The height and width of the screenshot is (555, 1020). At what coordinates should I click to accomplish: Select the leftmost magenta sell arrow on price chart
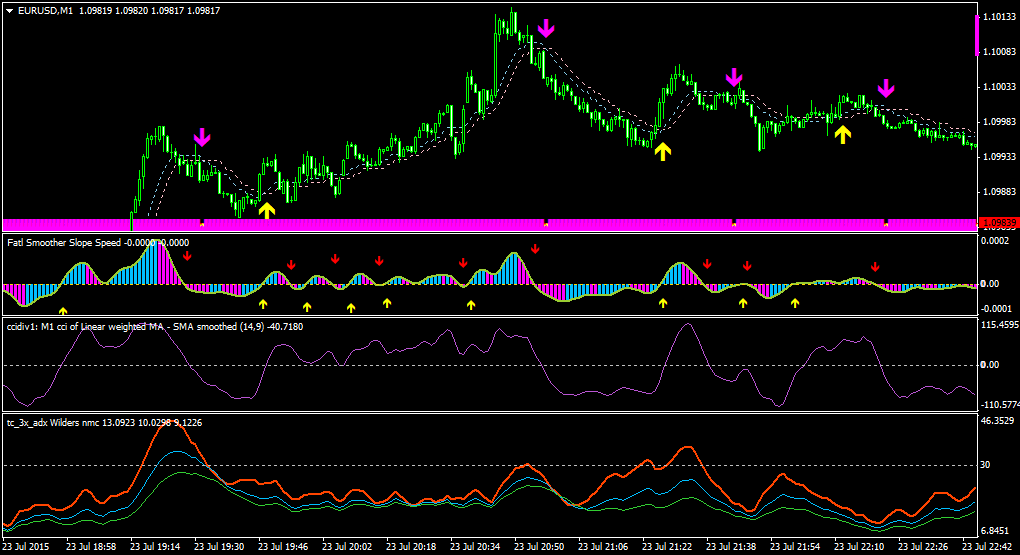click(x=202, y=137)
